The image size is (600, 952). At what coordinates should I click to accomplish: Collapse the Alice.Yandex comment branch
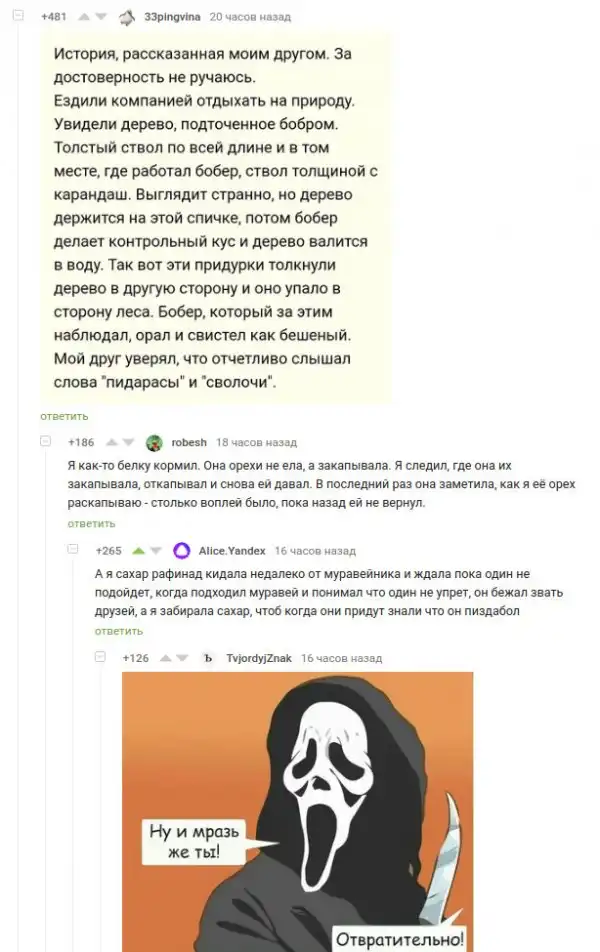pyautogui.click(x=73, y=549)
